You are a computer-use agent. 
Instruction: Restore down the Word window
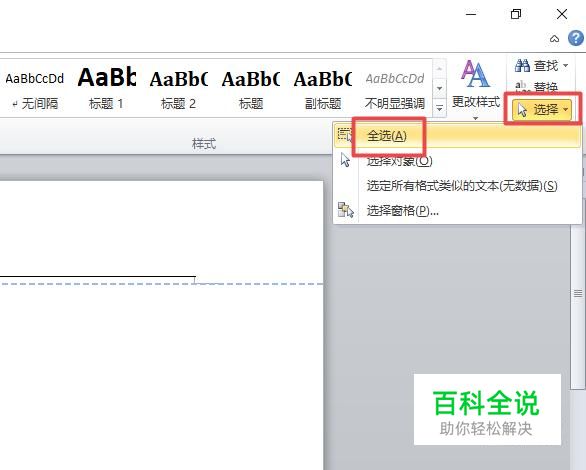pos(516,14)
